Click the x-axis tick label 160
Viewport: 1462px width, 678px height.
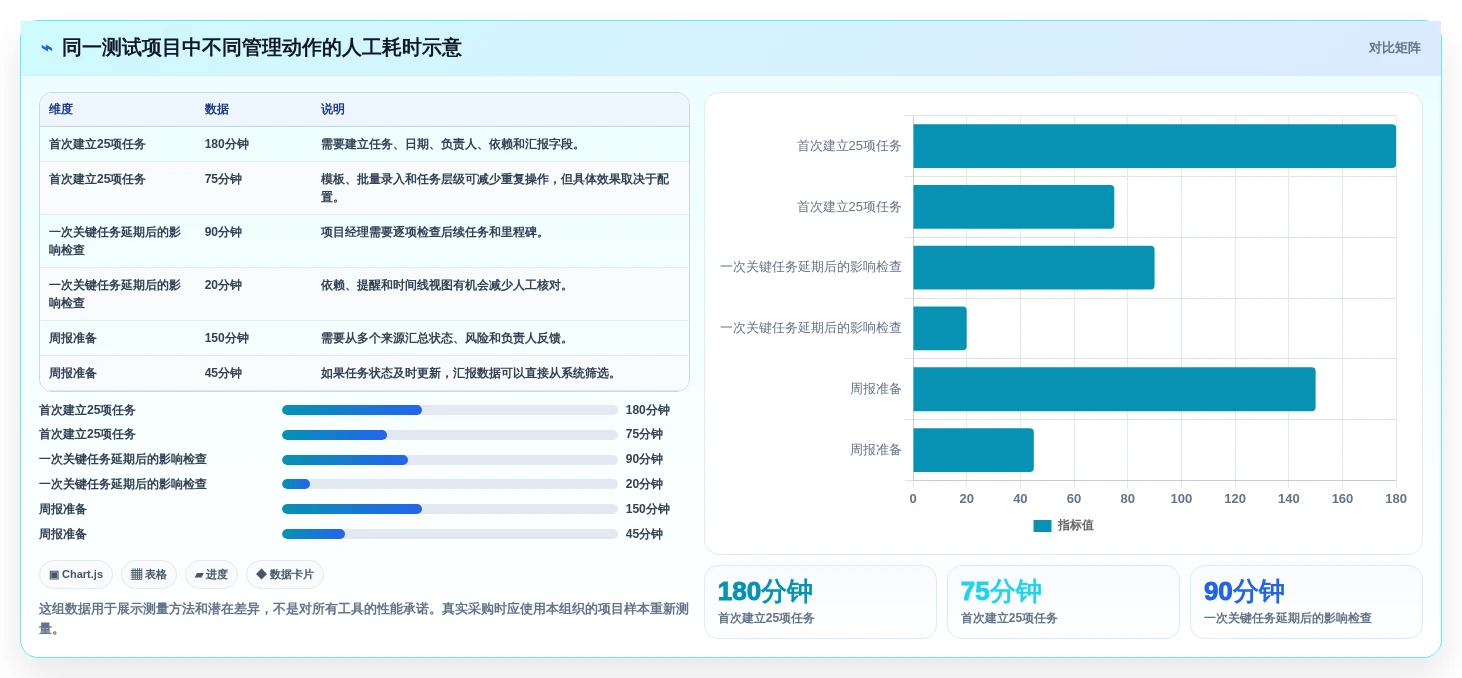click(x=1342, y=498)
